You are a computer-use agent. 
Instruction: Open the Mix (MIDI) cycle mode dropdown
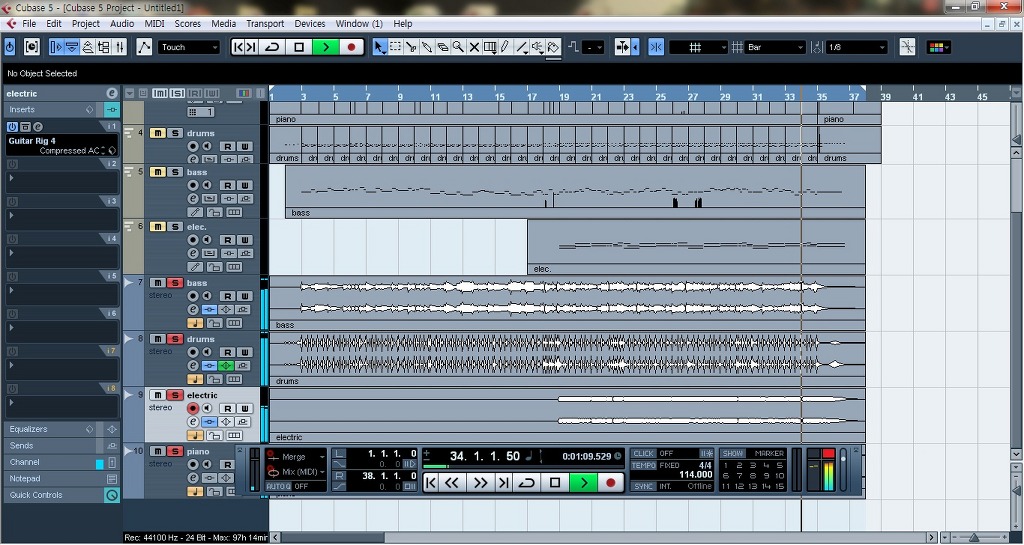coord(295,472)
